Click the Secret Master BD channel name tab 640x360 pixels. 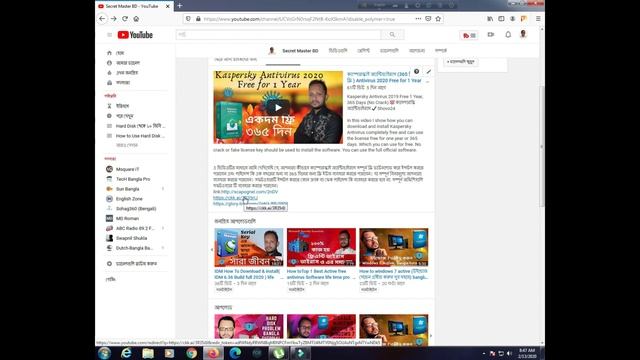click(x=300, y=51)
